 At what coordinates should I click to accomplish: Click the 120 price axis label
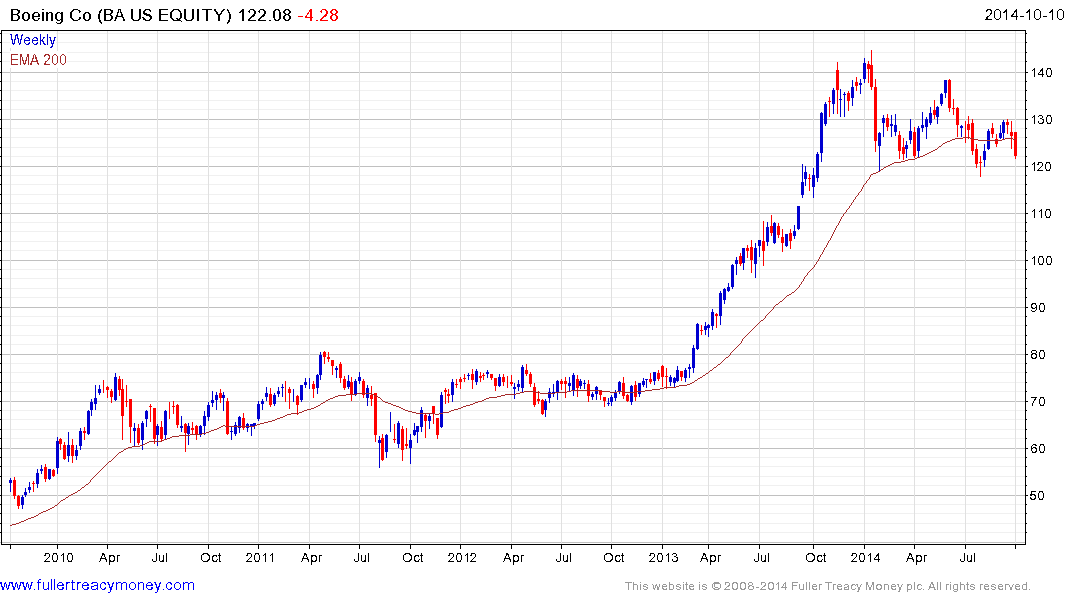pos(1041,167)
